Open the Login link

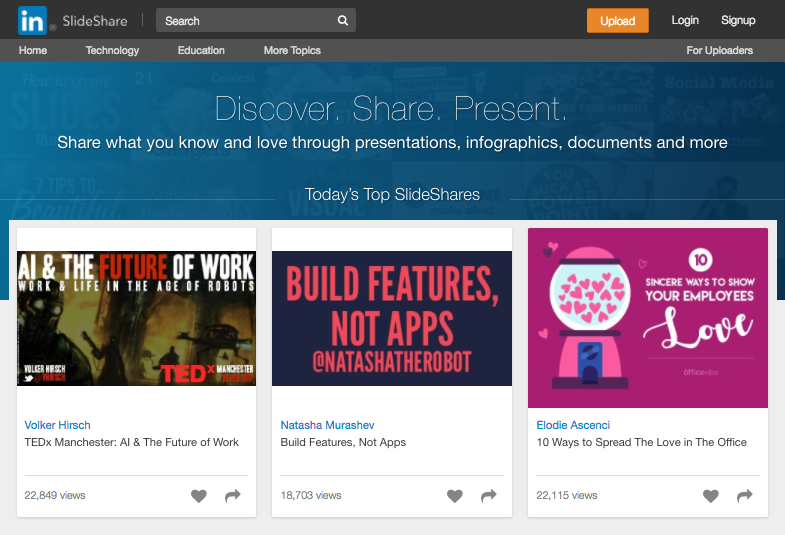pyautogui.click(x=684, y=21)
